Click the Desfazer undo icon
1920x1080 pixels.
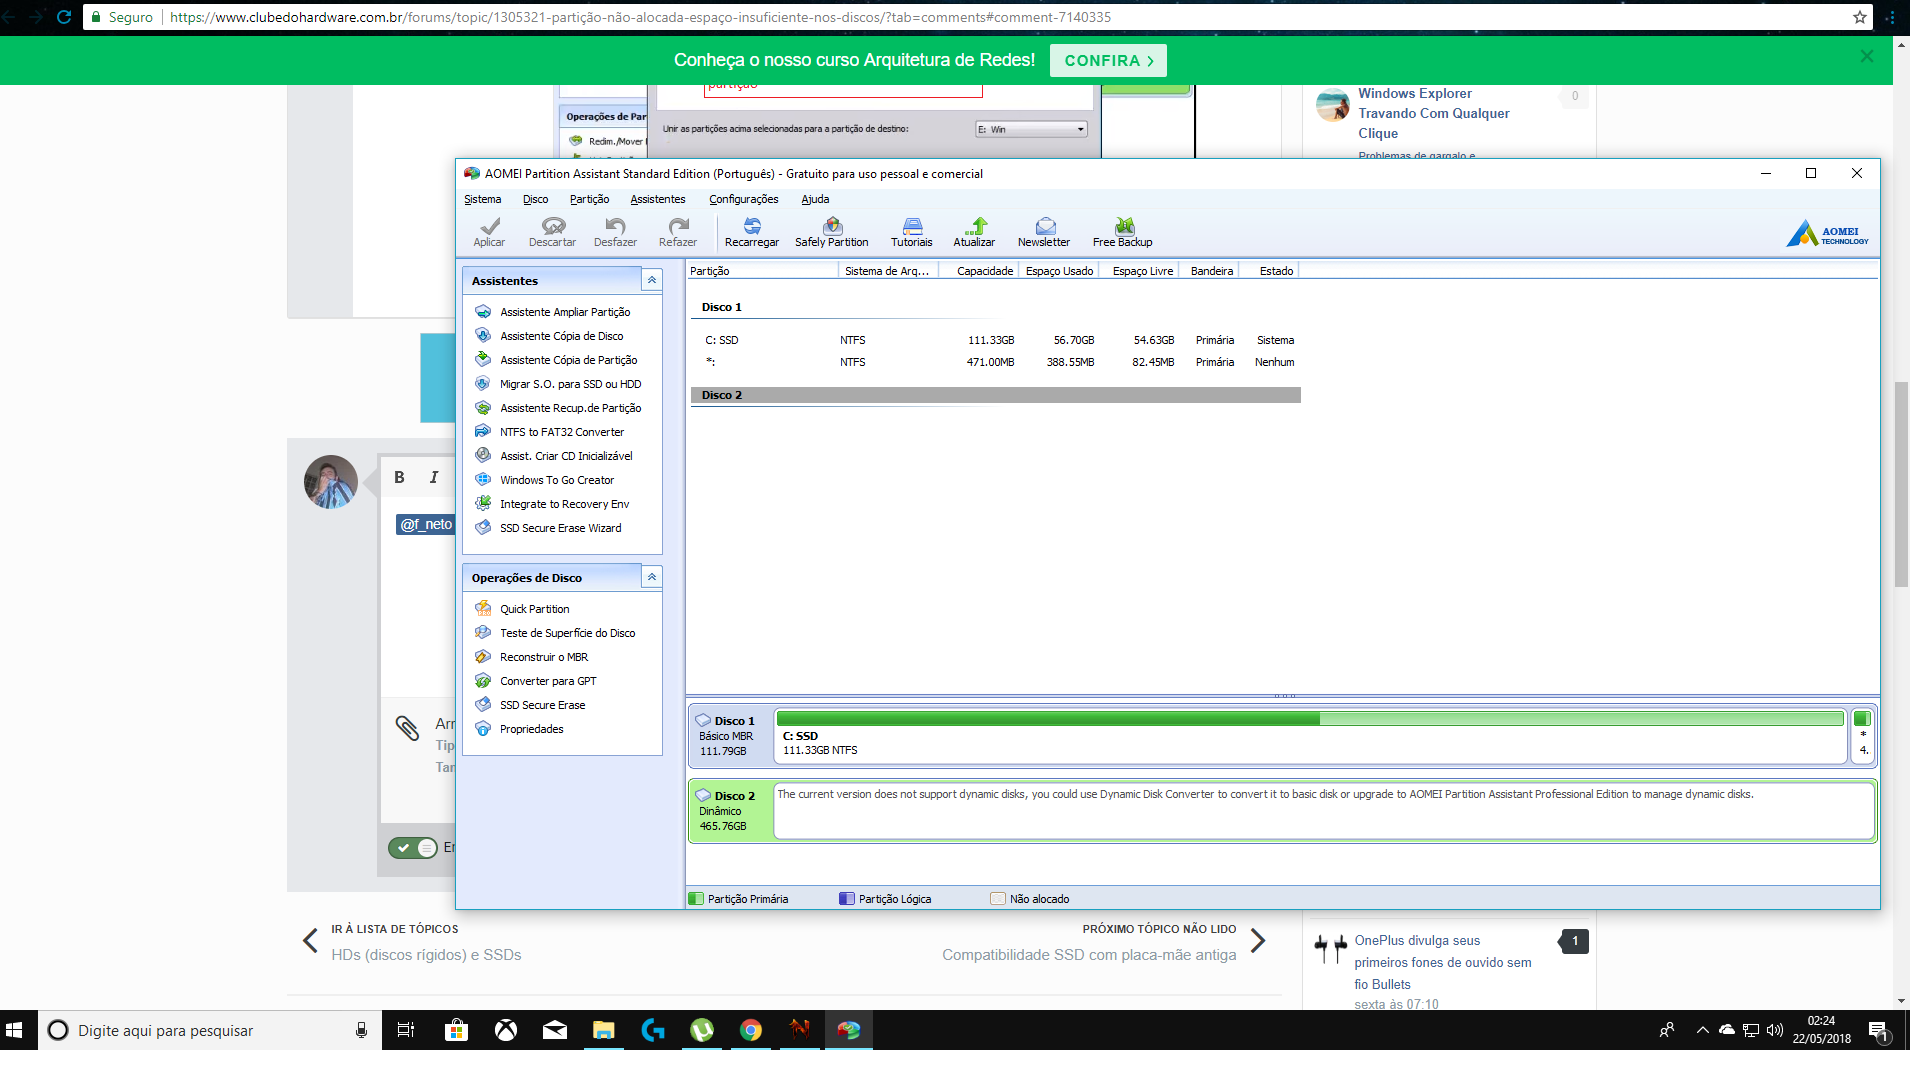point(615,232)
